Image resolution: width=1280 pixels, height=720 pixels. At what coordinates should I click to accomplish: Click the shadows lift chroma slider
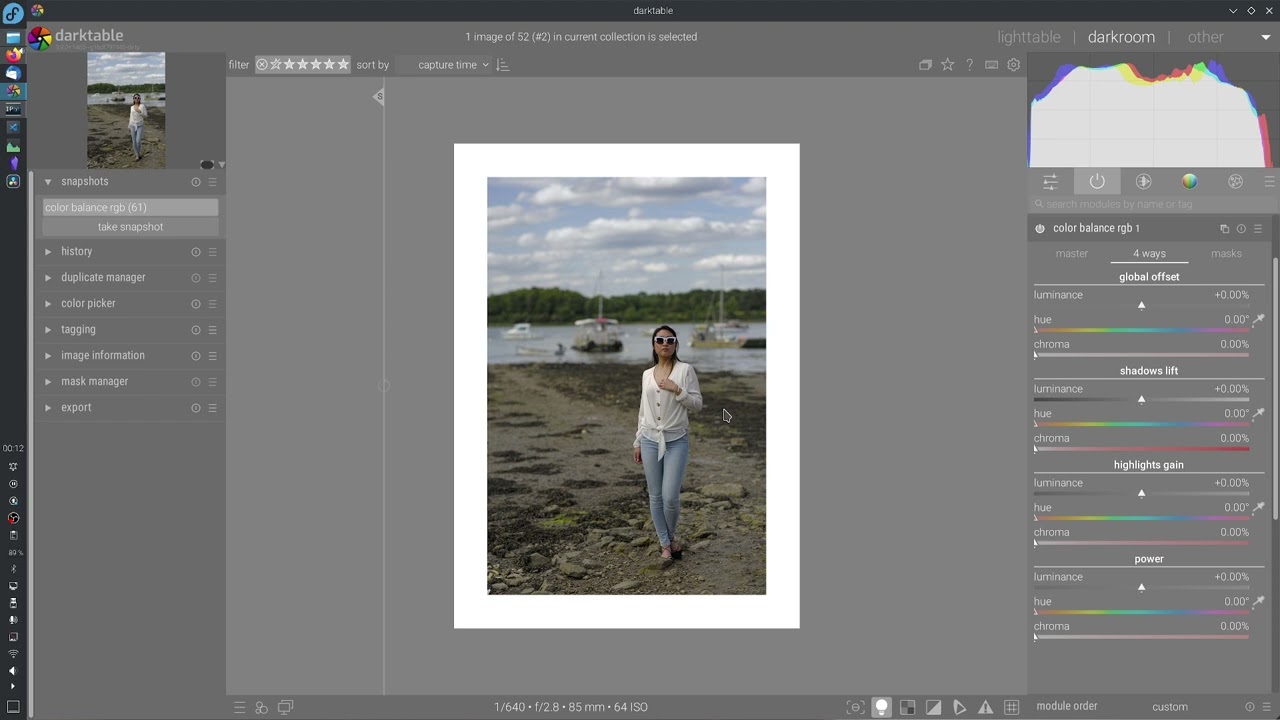[x=1141, y=448]
